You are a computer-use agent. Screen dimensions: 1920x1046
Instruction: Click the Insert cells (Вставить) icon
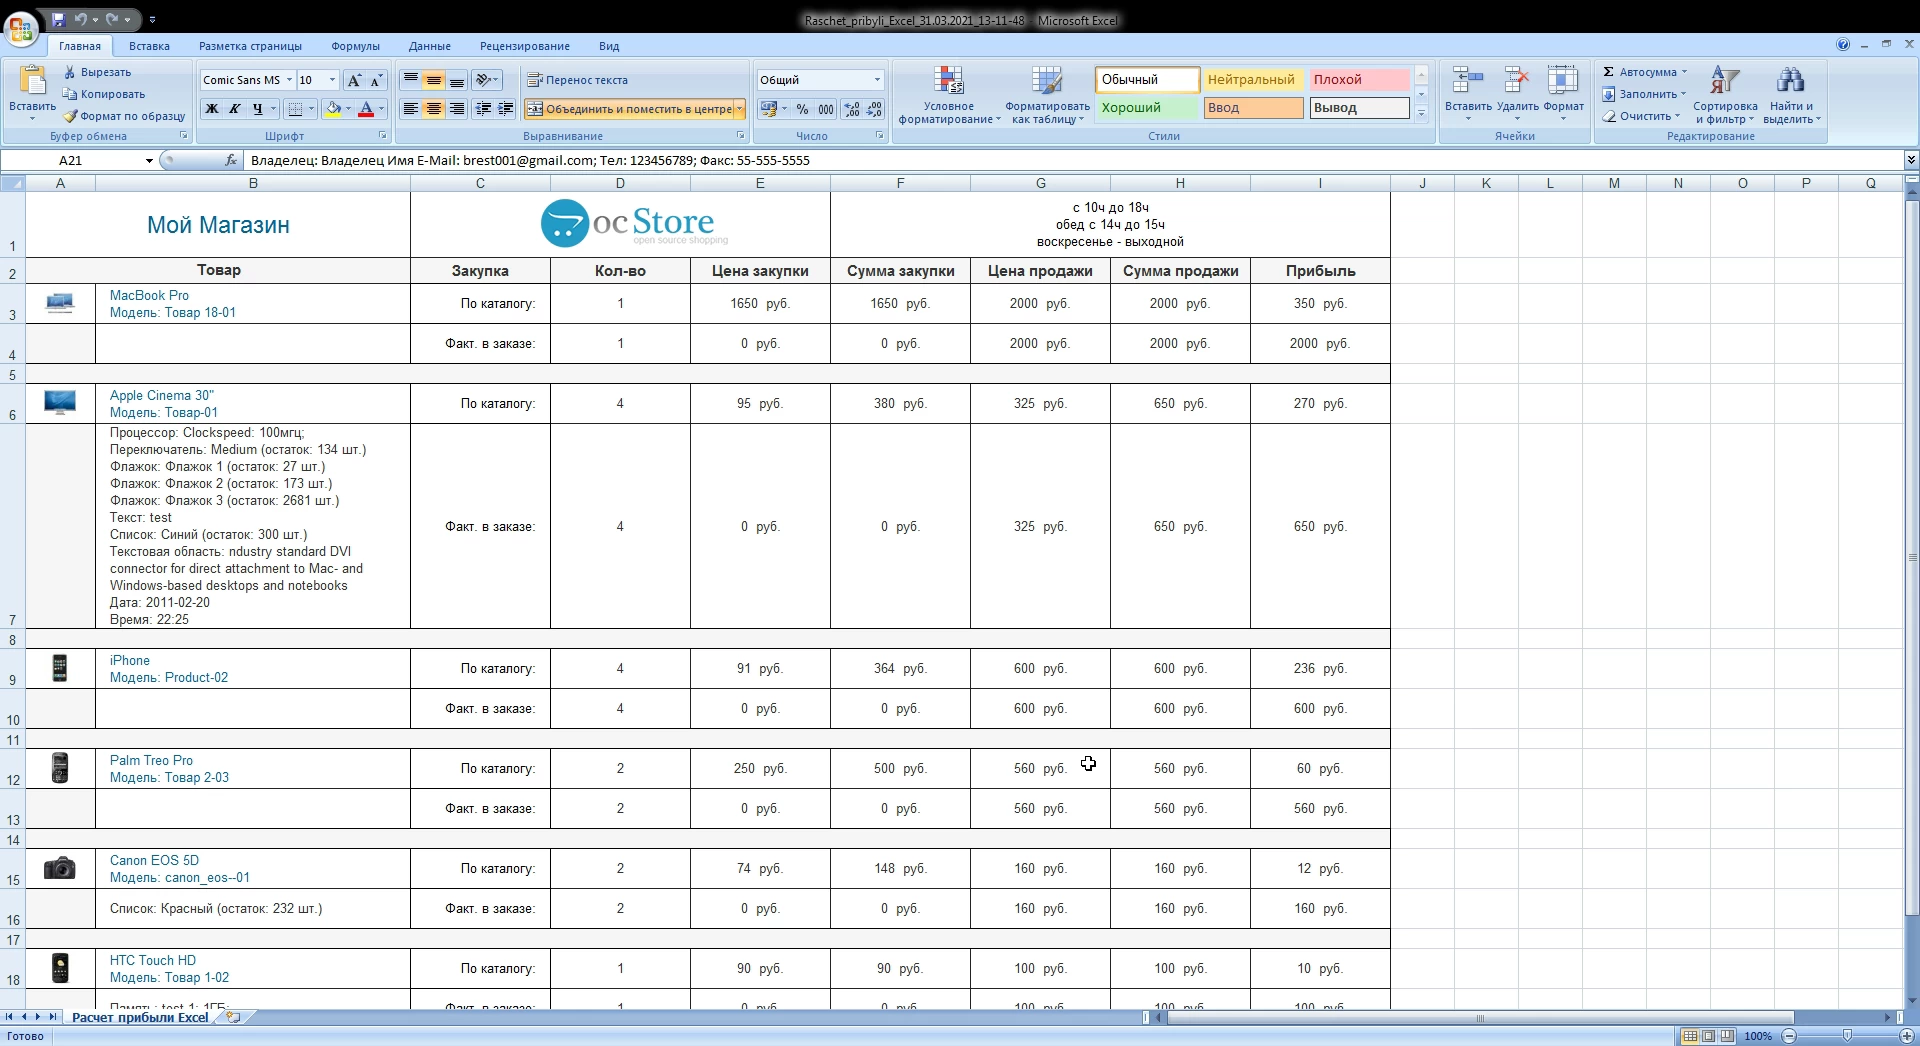pyautogui.click(x=1468, y=81)
